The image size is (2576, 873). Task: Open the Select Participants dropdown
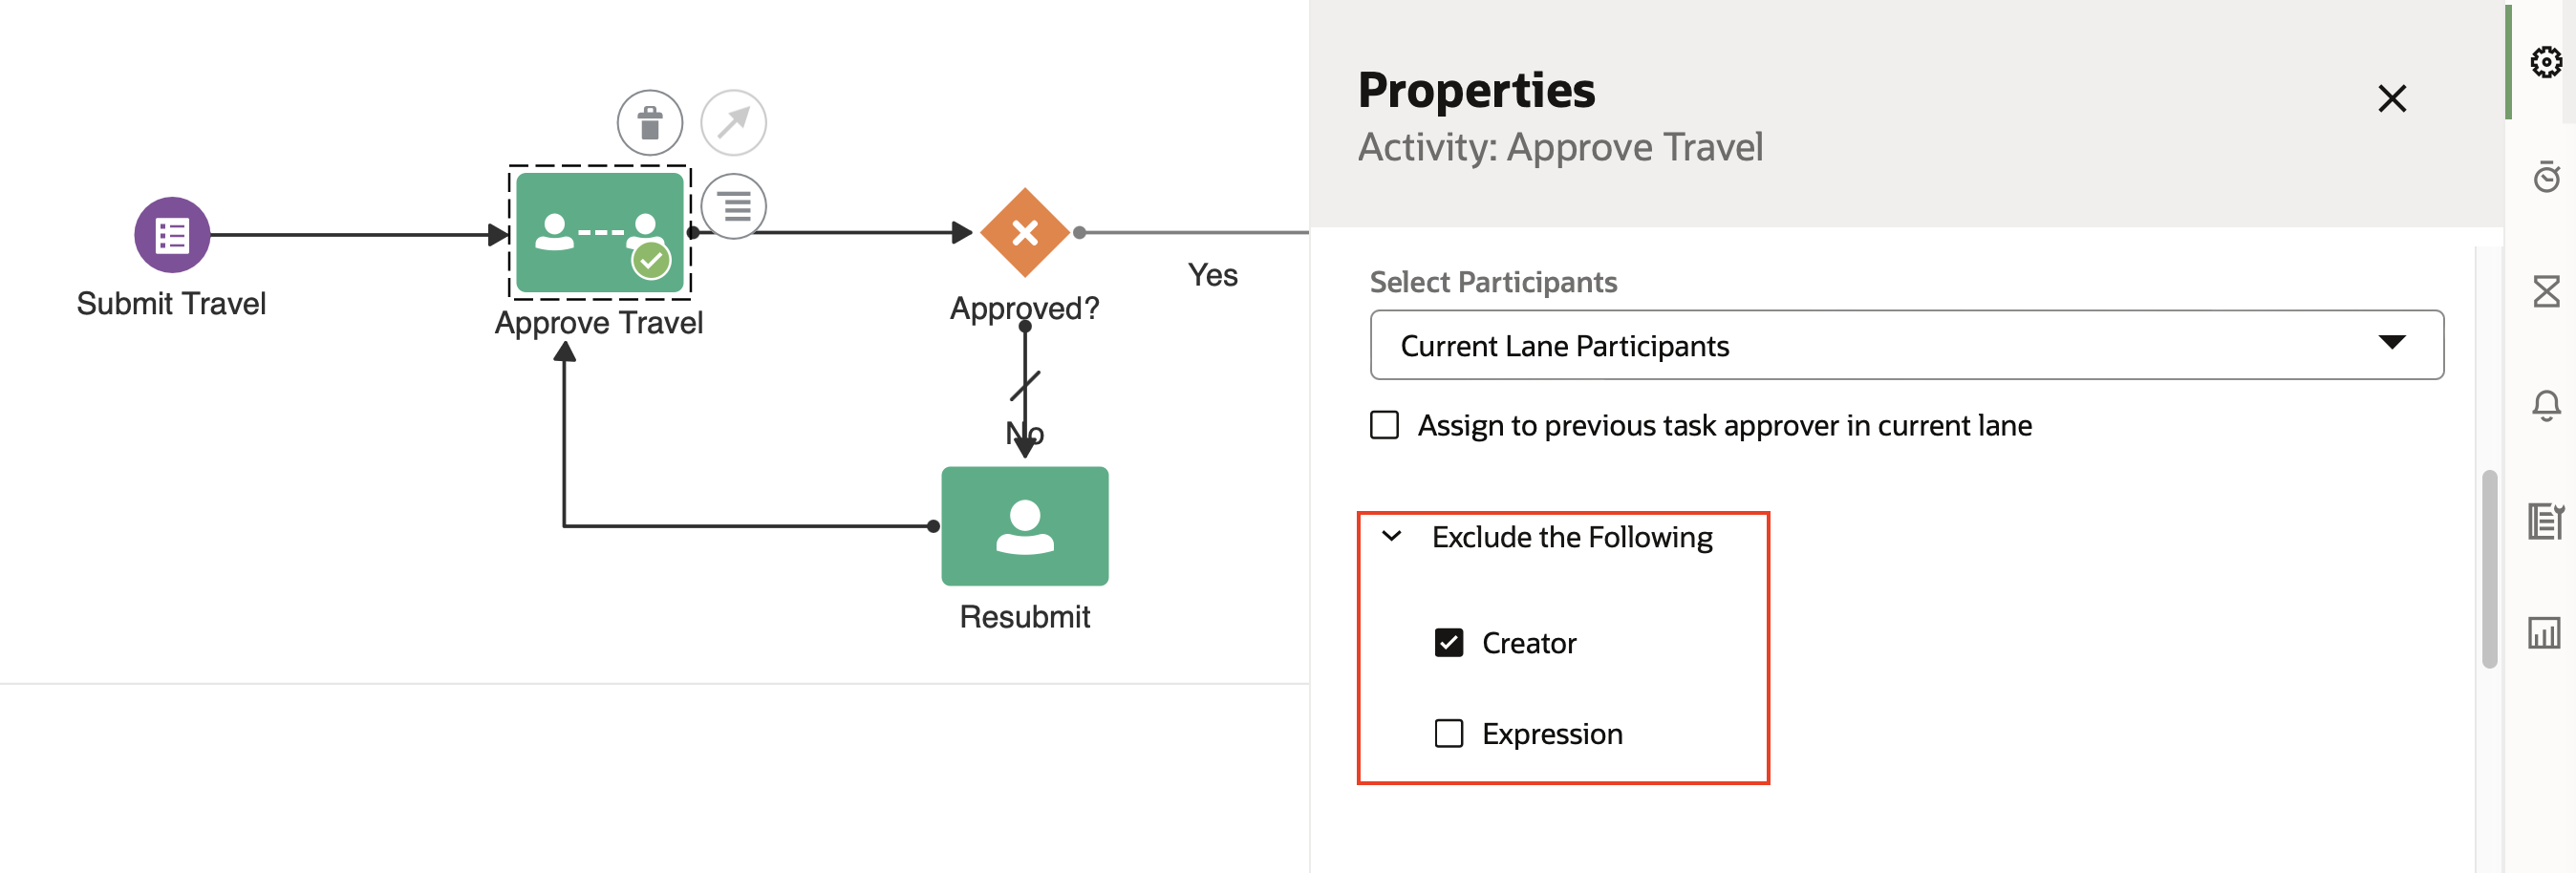click(1905, 344)
